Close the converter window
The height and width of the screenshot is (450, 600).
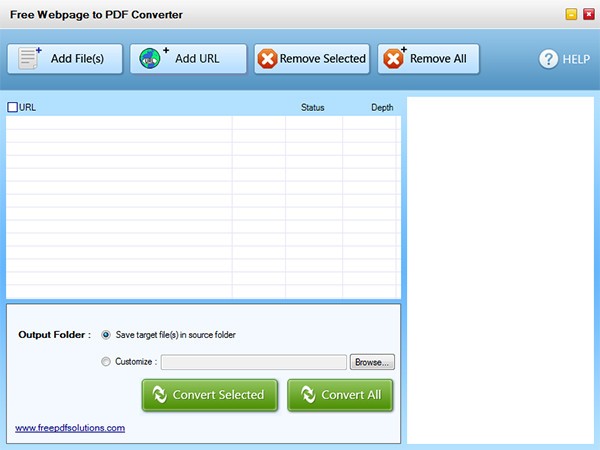pos(589,15)
